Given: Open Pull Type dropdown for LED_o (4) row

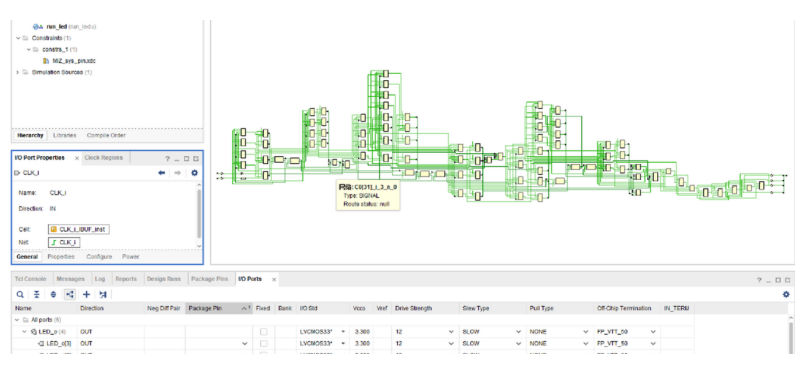Looking at the screenshot, I should (585, 332).
